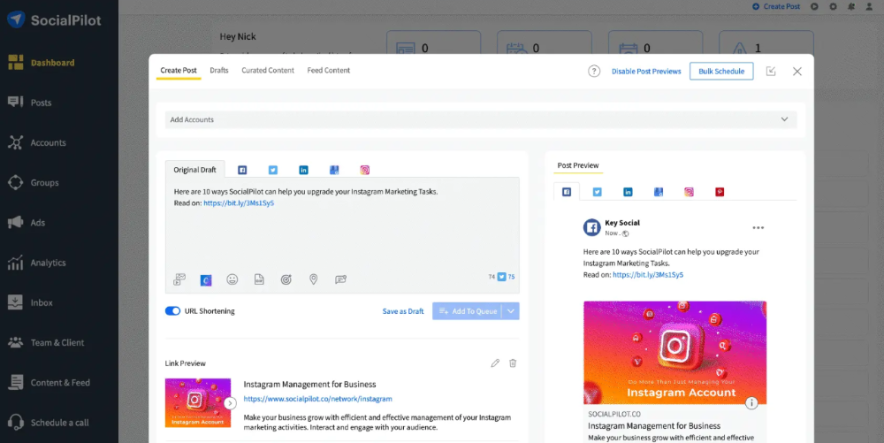Select the Original Draft tab
Image resolution: width=884 pixels, height=443 pixels.
(195, 169)
